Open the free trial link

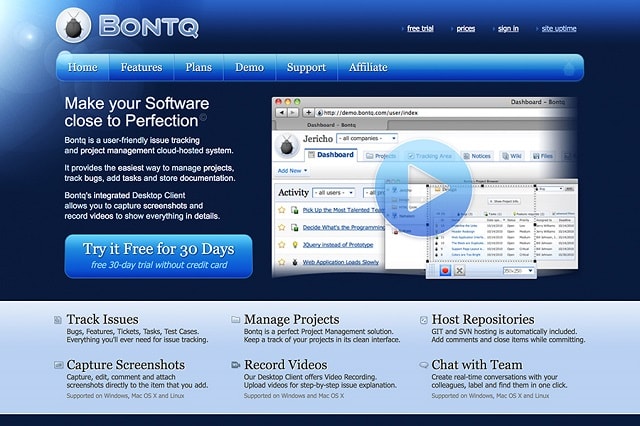pos(420,28)
